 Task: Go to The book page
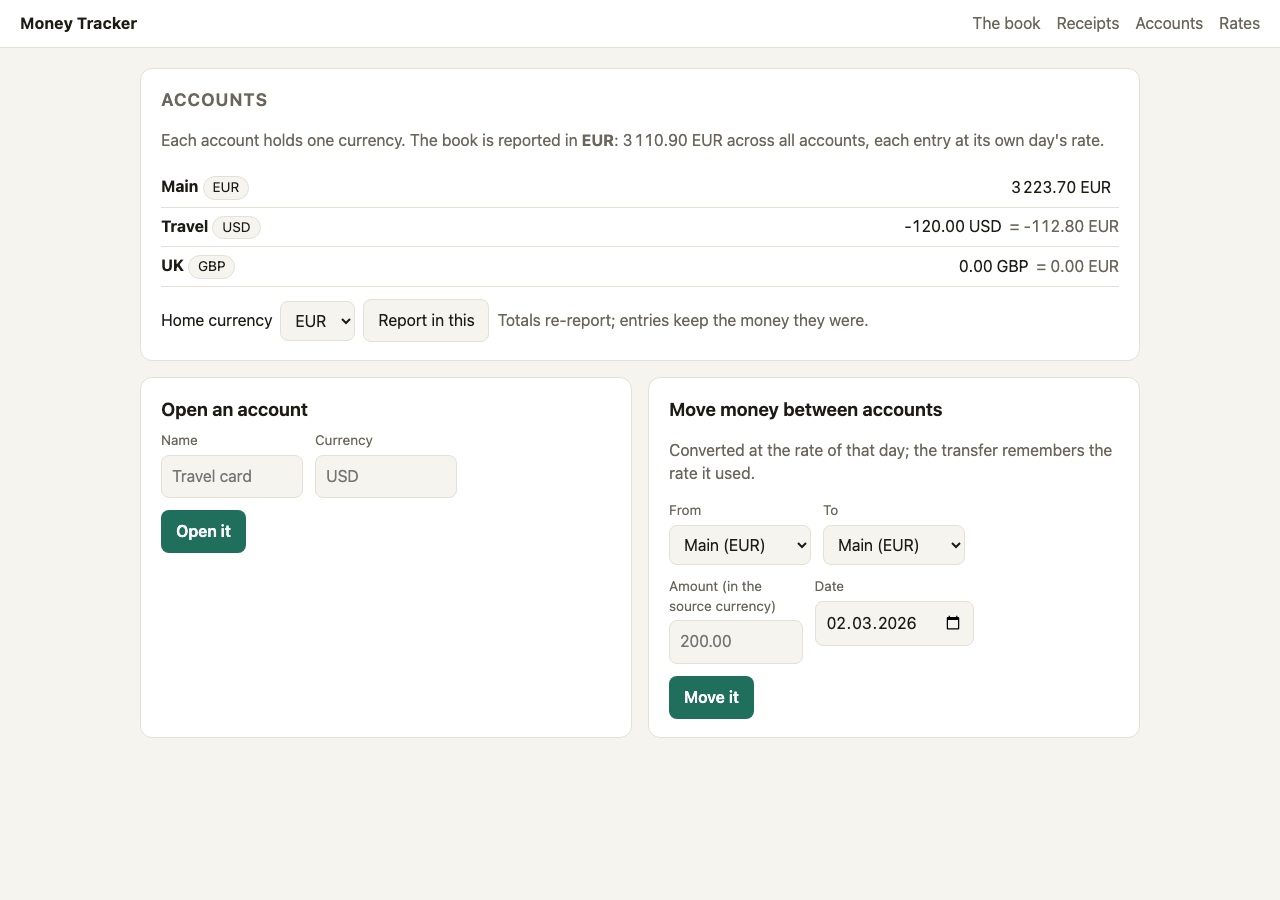1006,23
